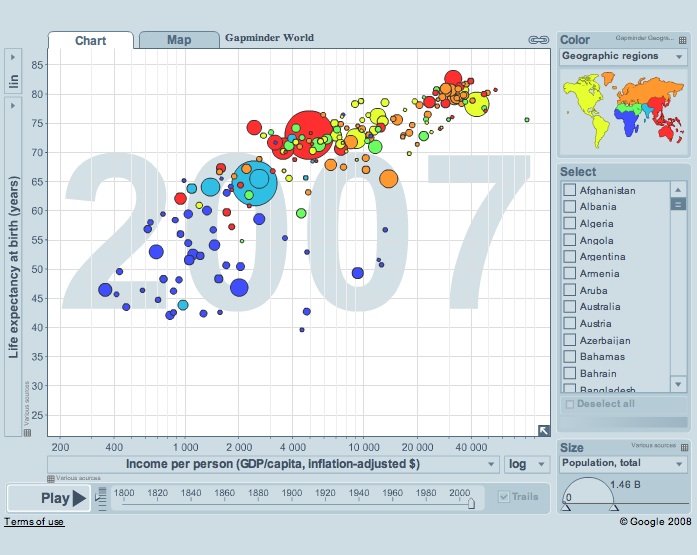The height and width of the screenshot is (555, 697).
Task: Expand the Life expectancy axis selector
Action: [13, 267]
